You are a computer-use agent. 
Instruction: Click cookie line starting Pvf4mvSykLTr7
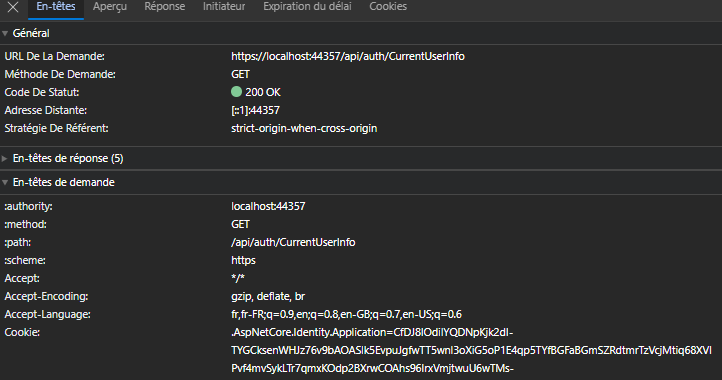pos(372,368)
